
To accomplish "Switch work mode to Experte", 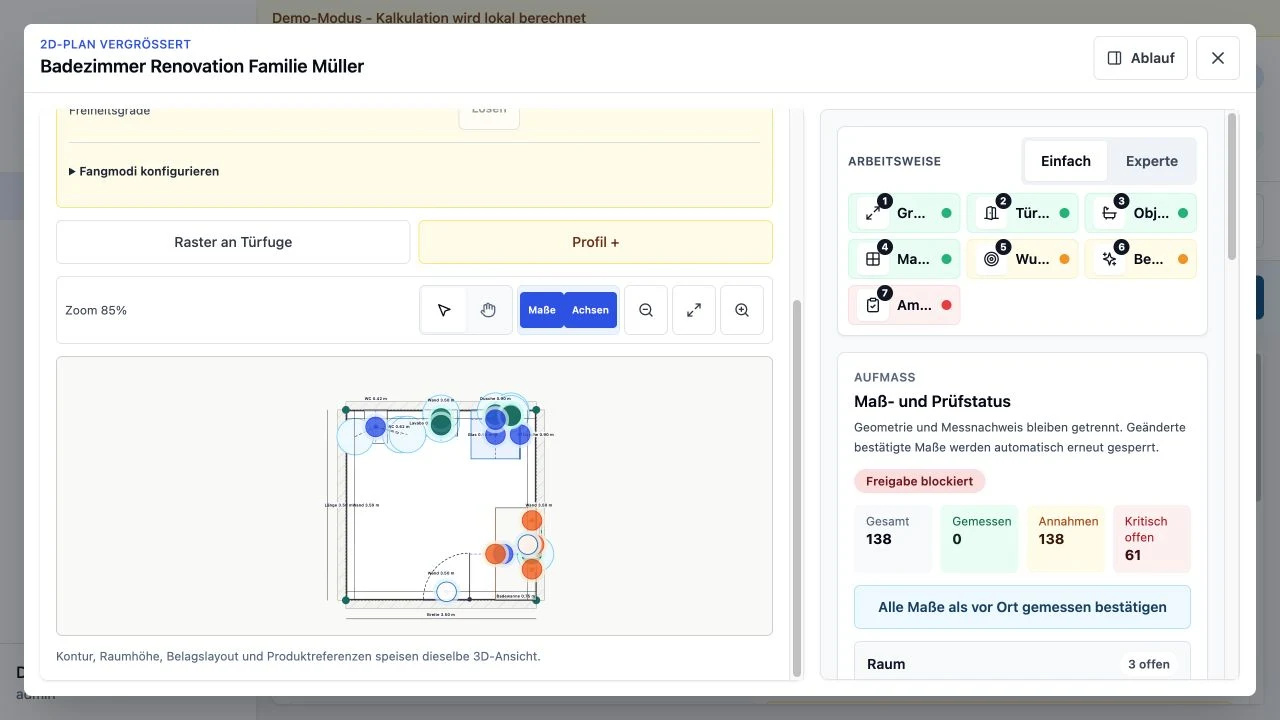I will tap(1152, 161).
